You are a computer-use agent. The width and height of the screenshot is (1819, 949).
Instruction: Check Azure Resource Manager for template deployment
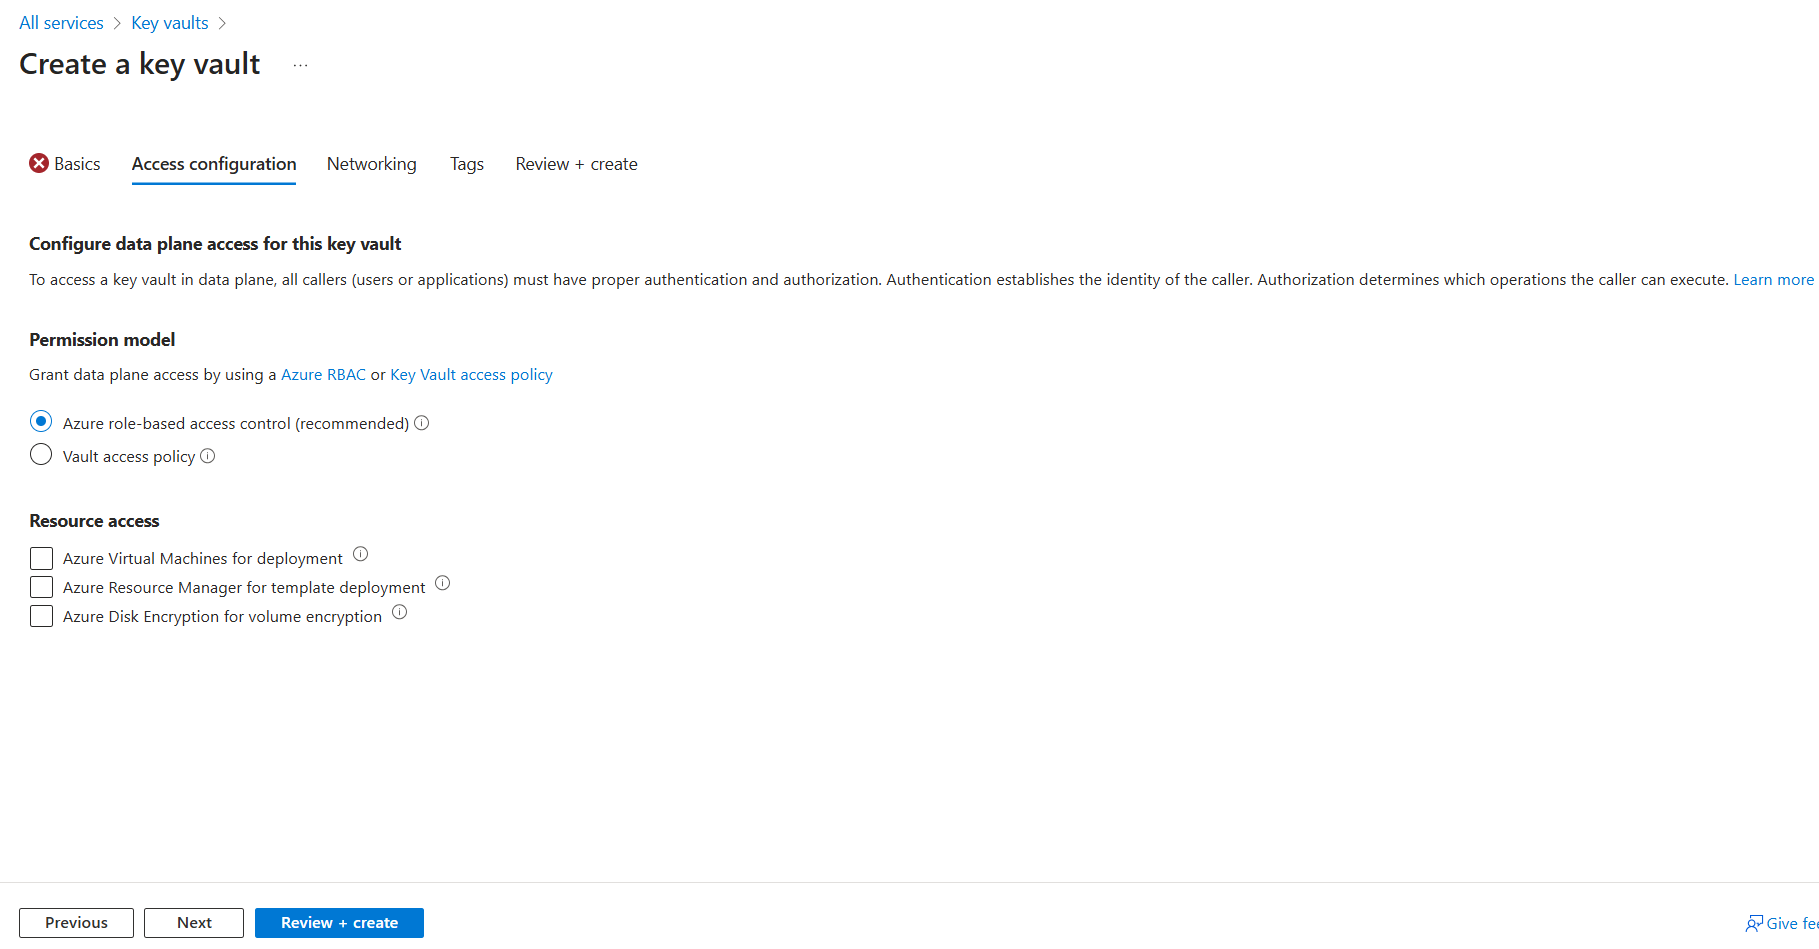(x=41, y=587)
